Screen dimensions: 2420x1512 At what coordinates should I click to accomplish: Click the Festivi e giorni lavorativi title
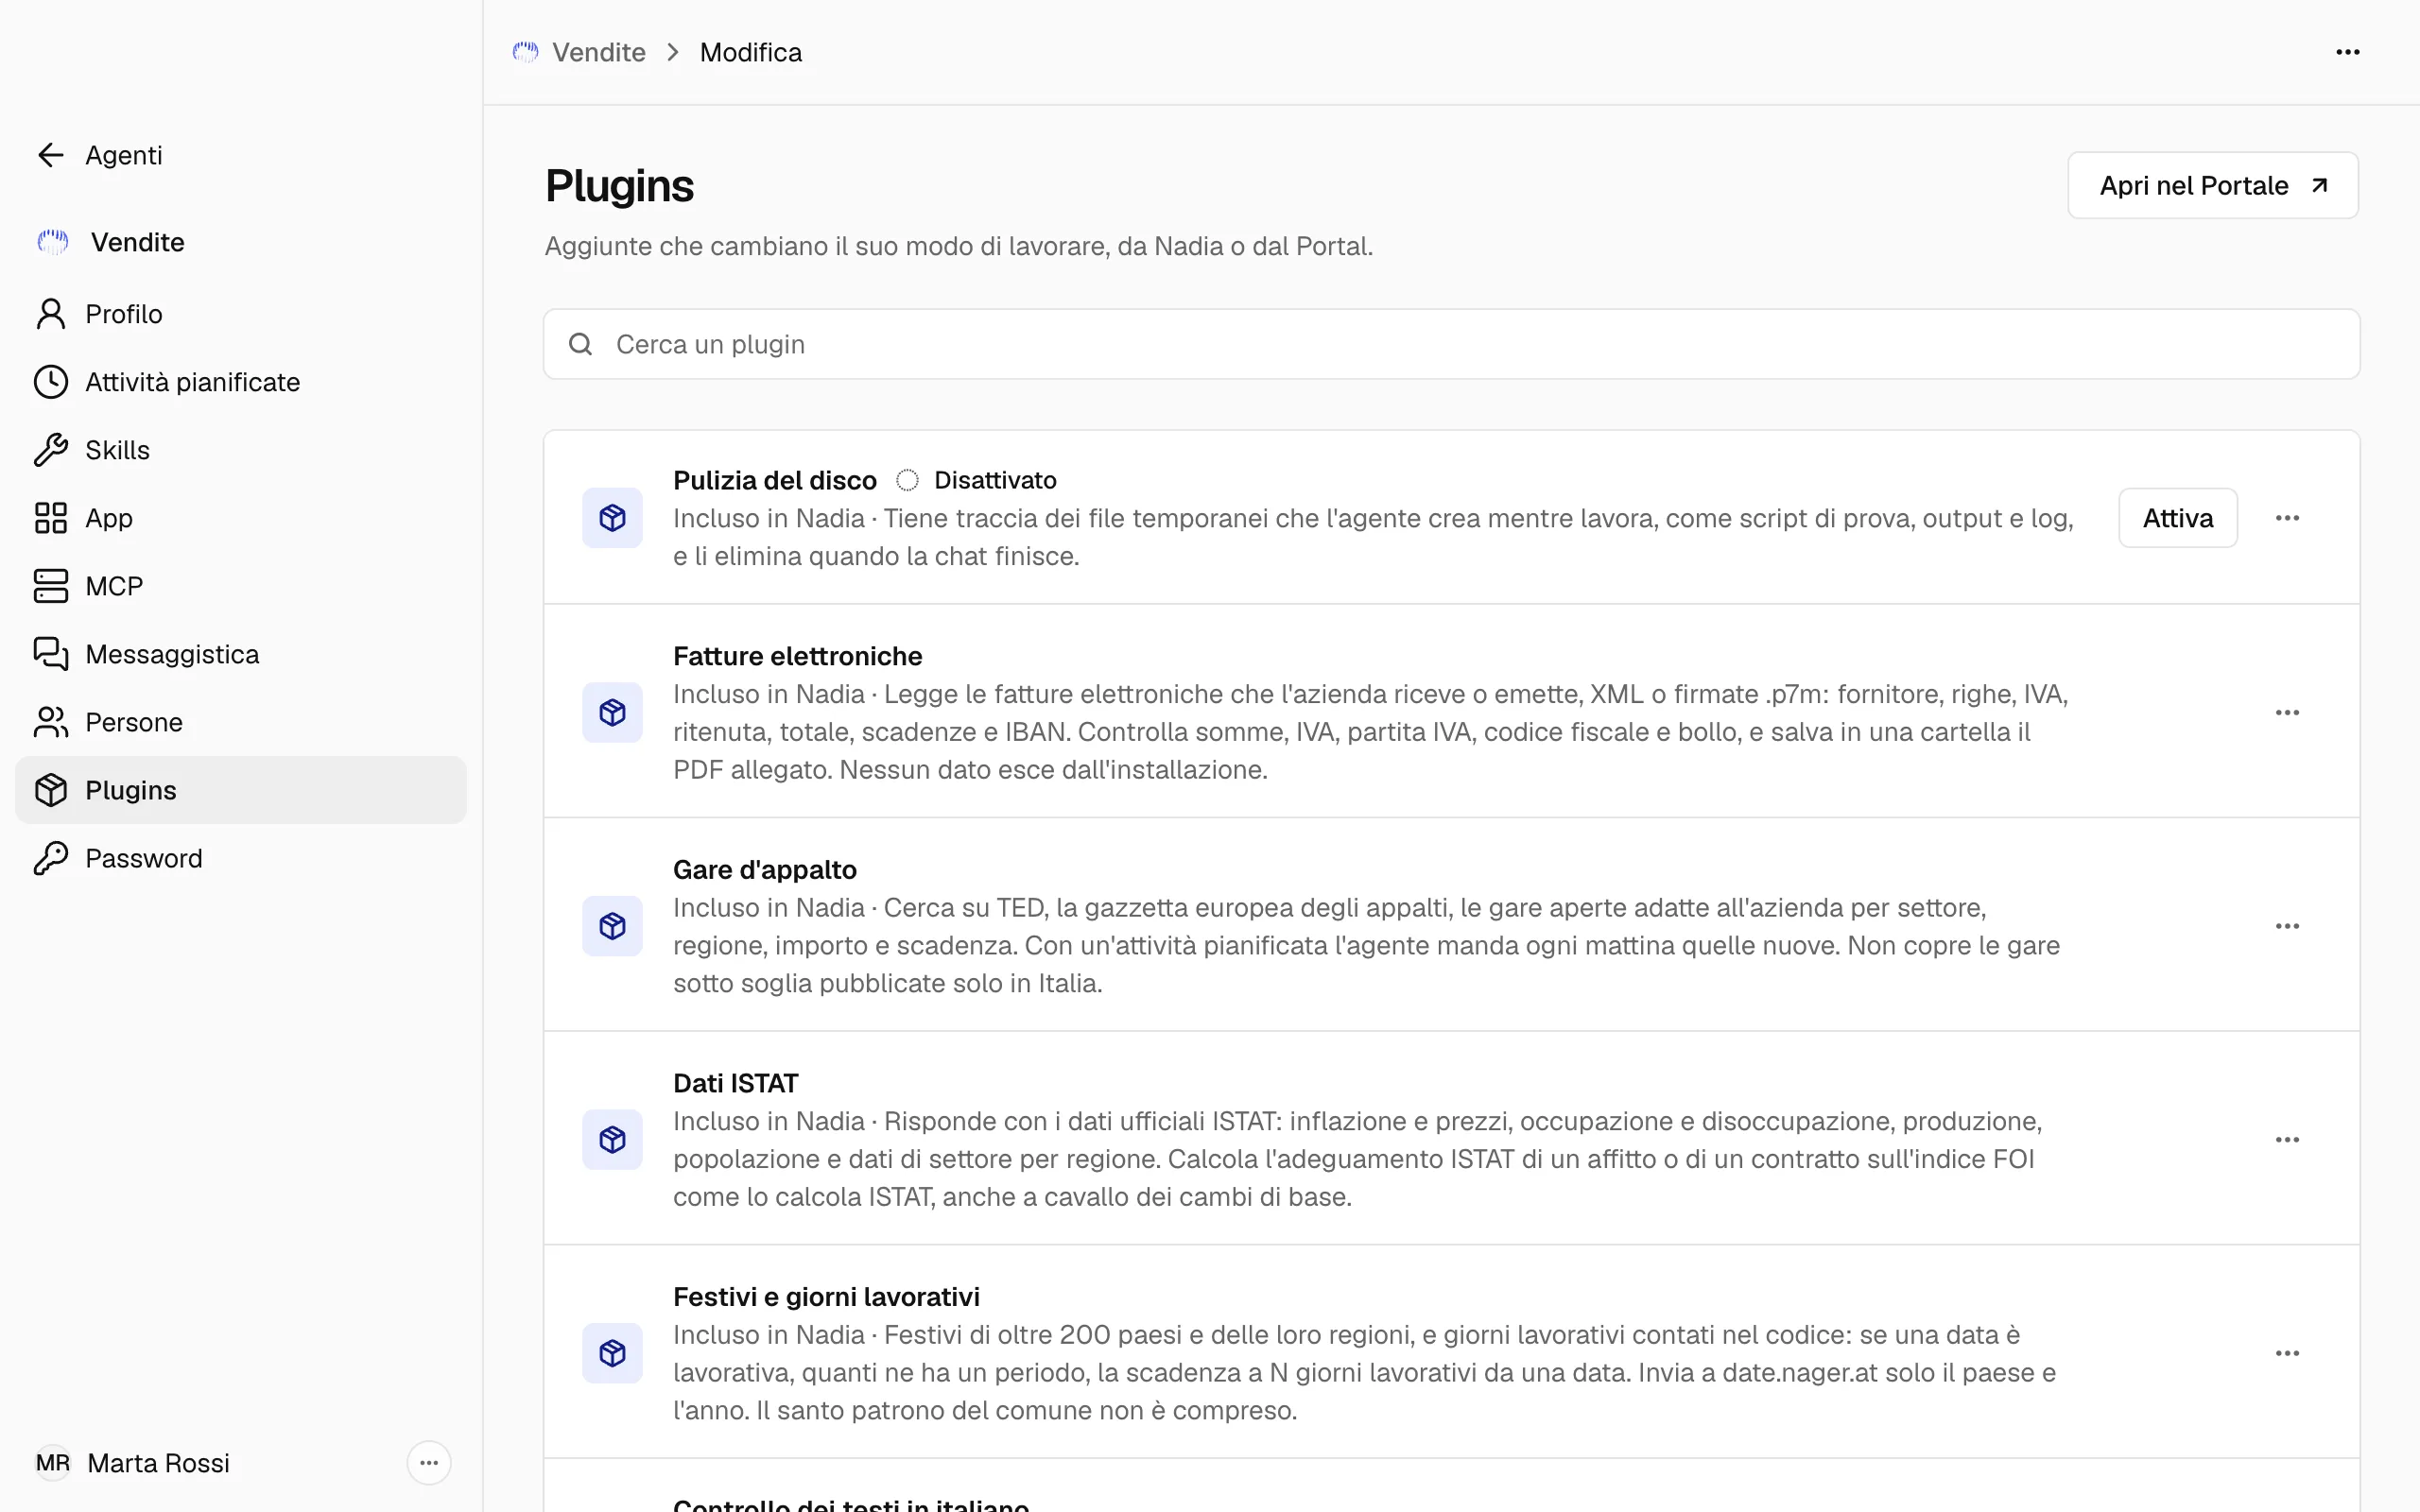pos(826,1297)
